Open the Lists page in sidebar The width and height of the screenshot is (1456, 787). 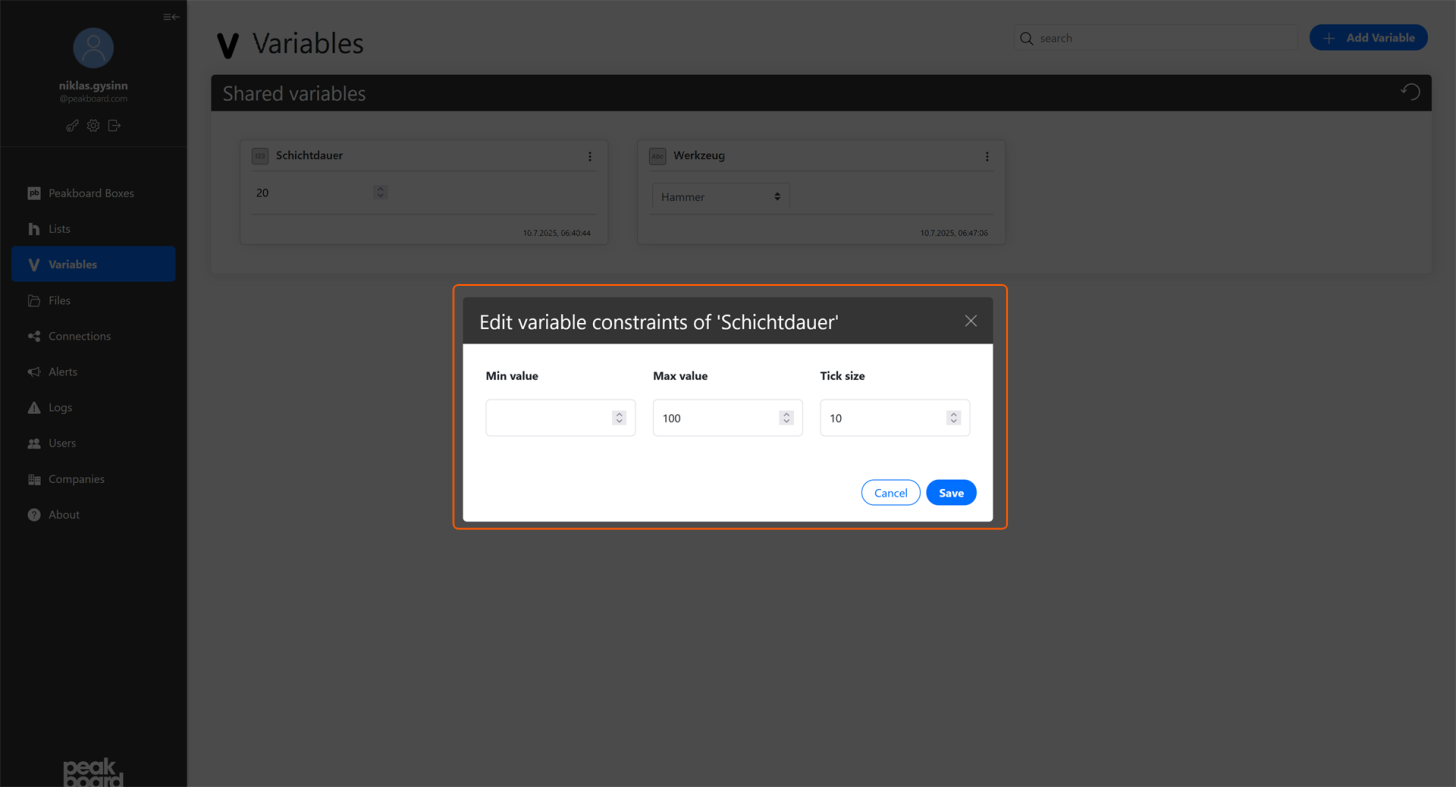(x=59, y=229)
